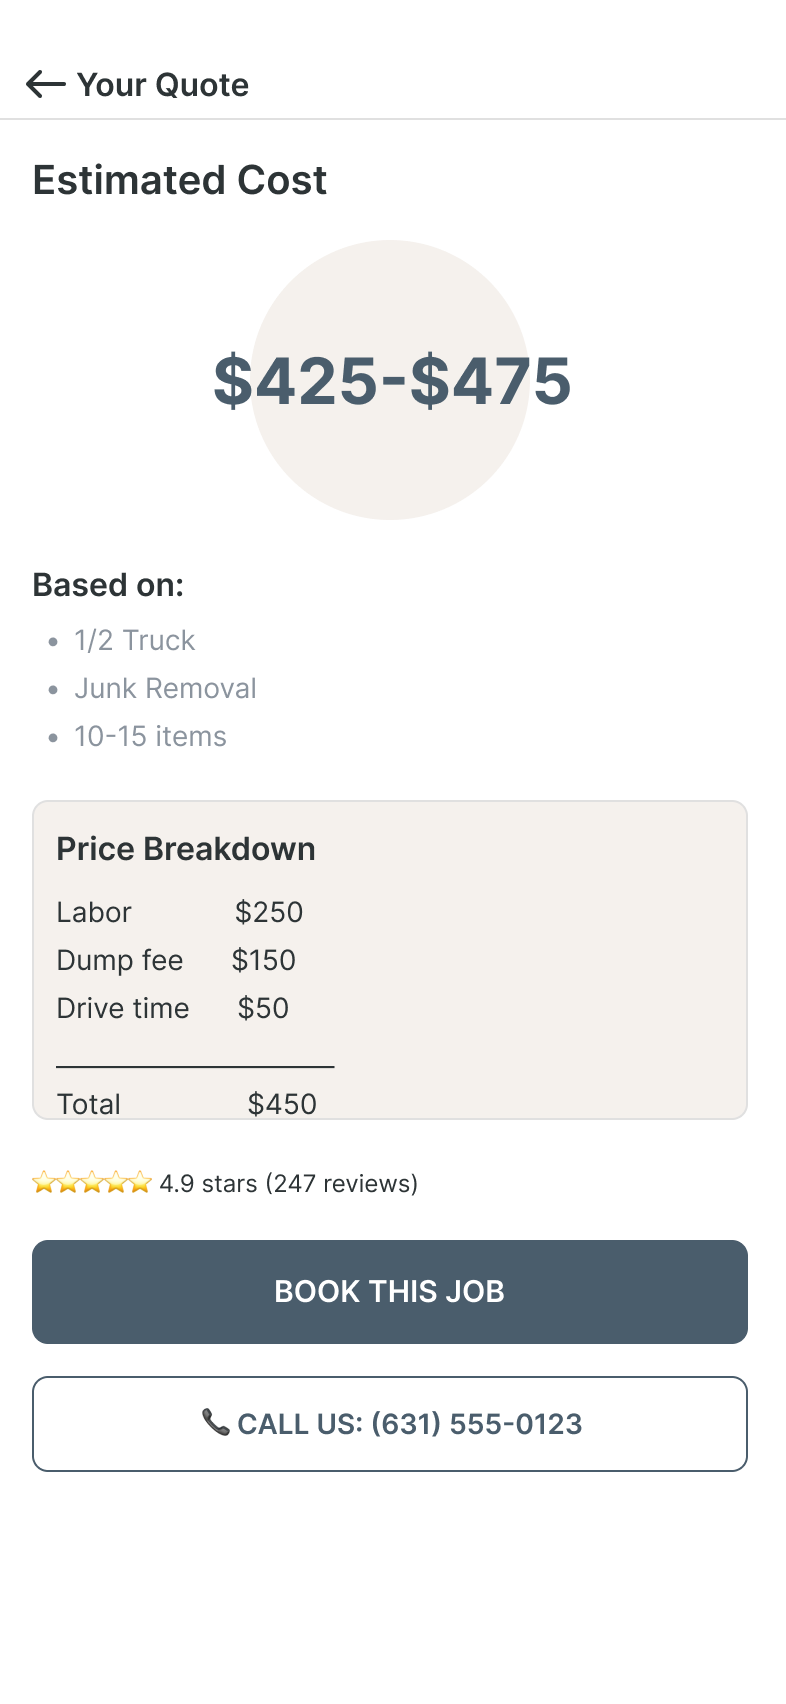786x1704 pixels.
Task: Select the Junk Removal list item
Action: (x=166, y=689)
